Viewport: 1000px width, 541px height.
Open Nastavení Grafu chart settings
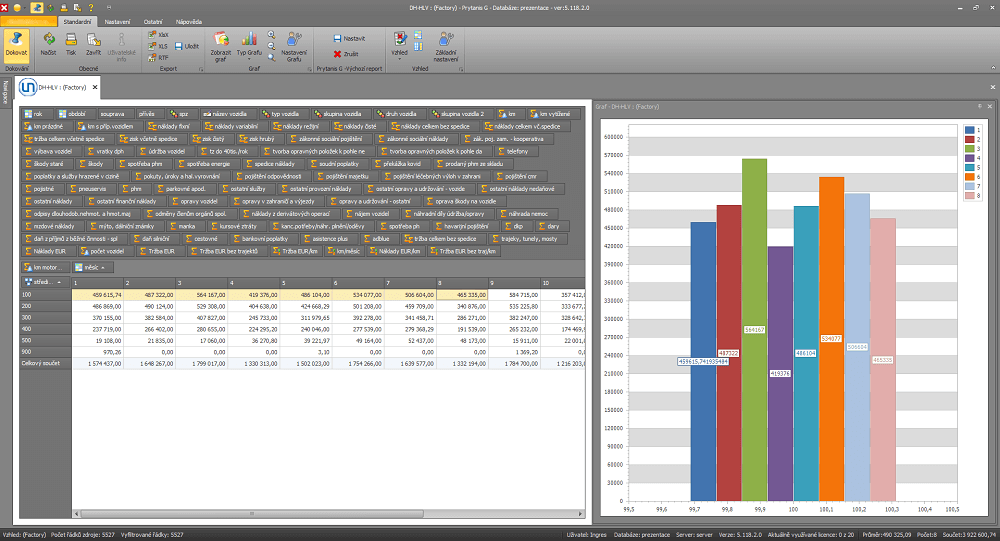pos(293,44)
